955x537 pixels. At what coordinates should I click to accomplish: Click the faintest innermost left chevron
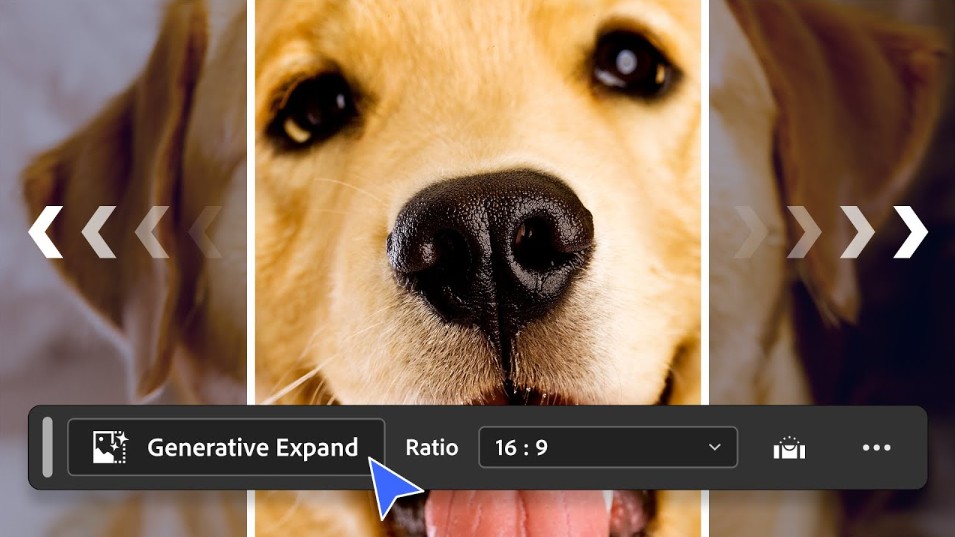[x=205, y=232]
